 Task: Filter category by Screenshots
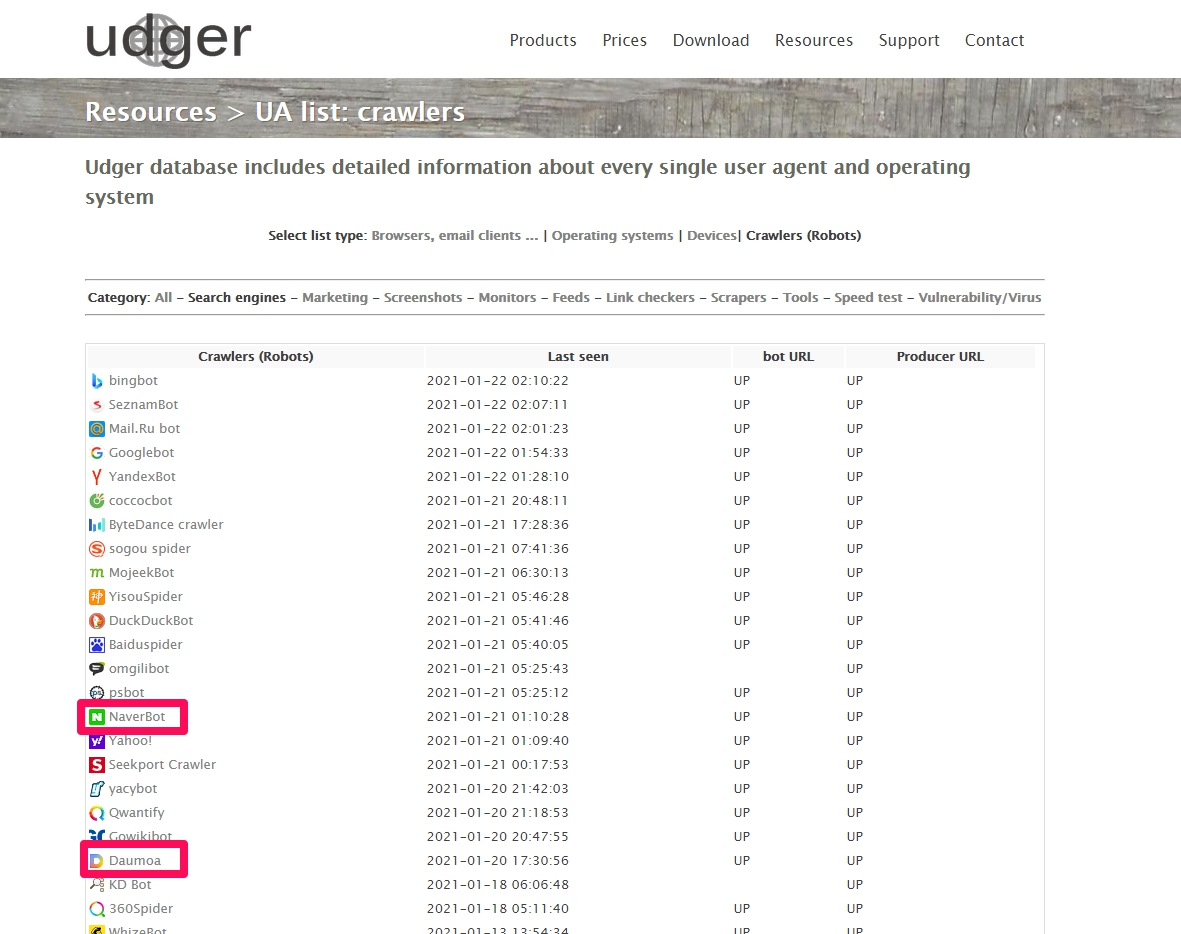point(423,298)
